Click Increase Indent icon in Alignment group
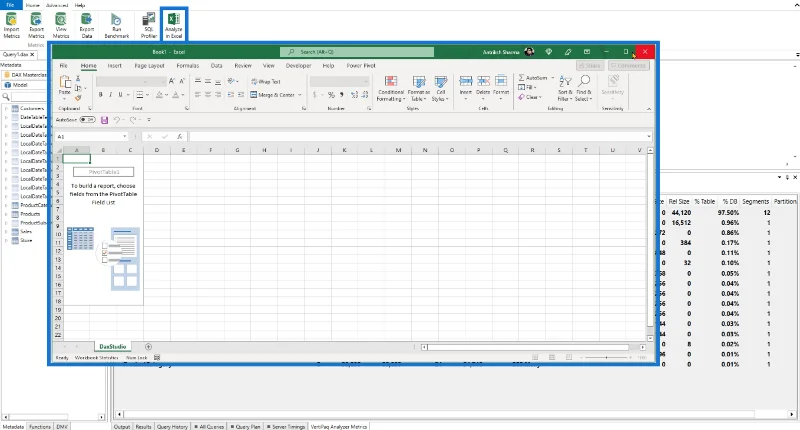The image size is (800, 430). tap(240, 95)
